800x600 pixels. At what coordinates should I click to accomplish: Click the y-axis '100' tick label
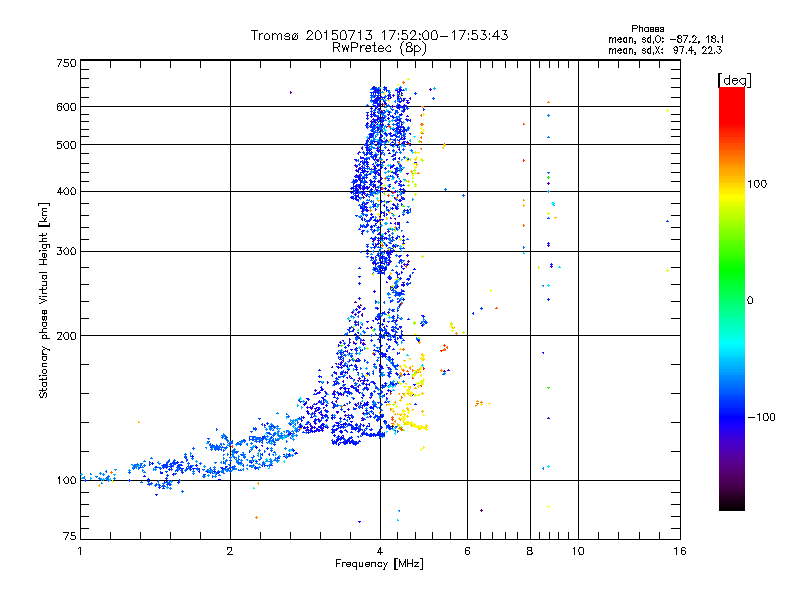66,481
